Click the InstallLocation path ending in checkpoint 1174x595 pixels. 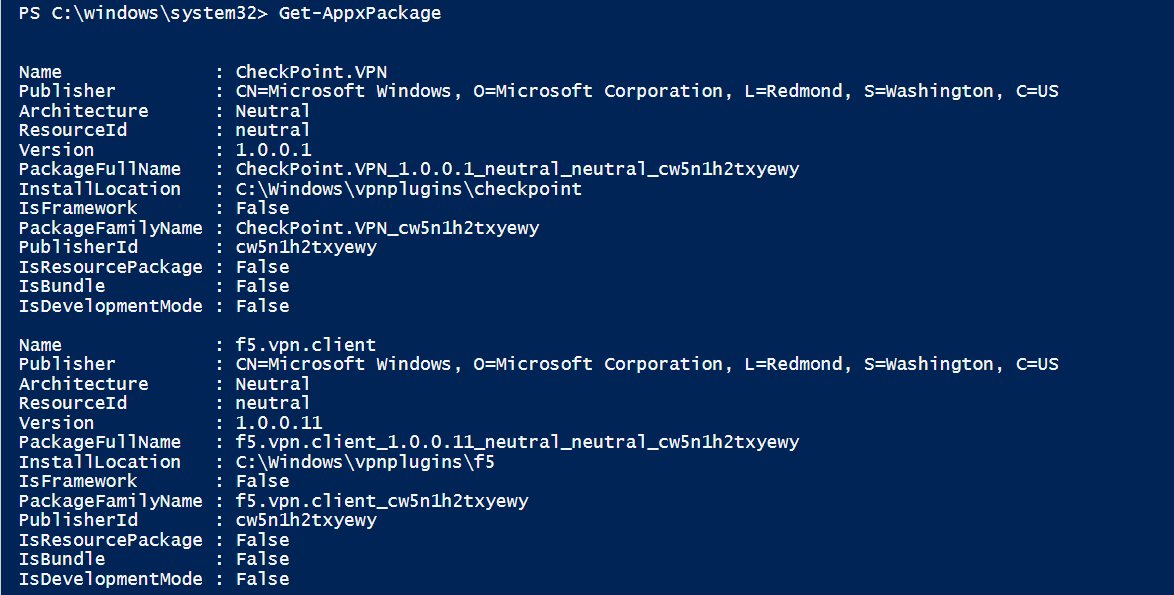(409, 189)
